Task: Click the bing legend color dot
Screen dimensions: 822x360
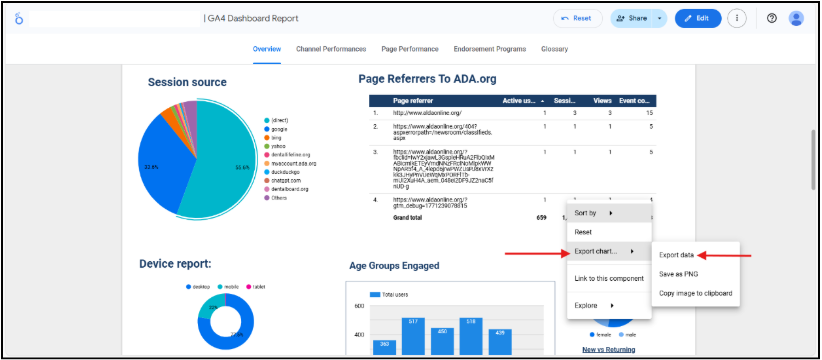Action: click(267, 137)
